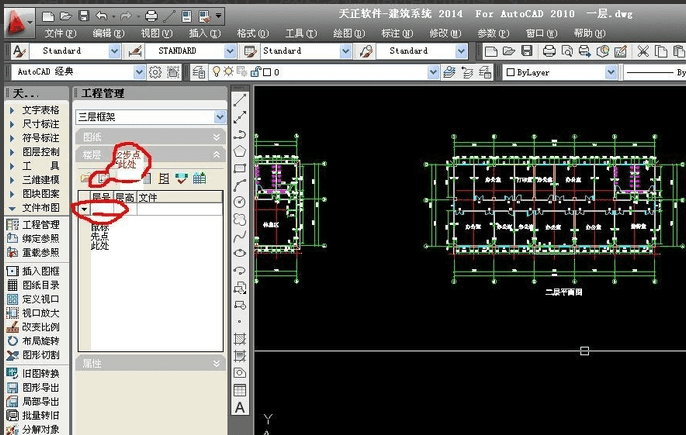The height and width of the screenshot is (435, 686).
Task: Select the Multiline Text A tool
Action: (x=240, y=407)
